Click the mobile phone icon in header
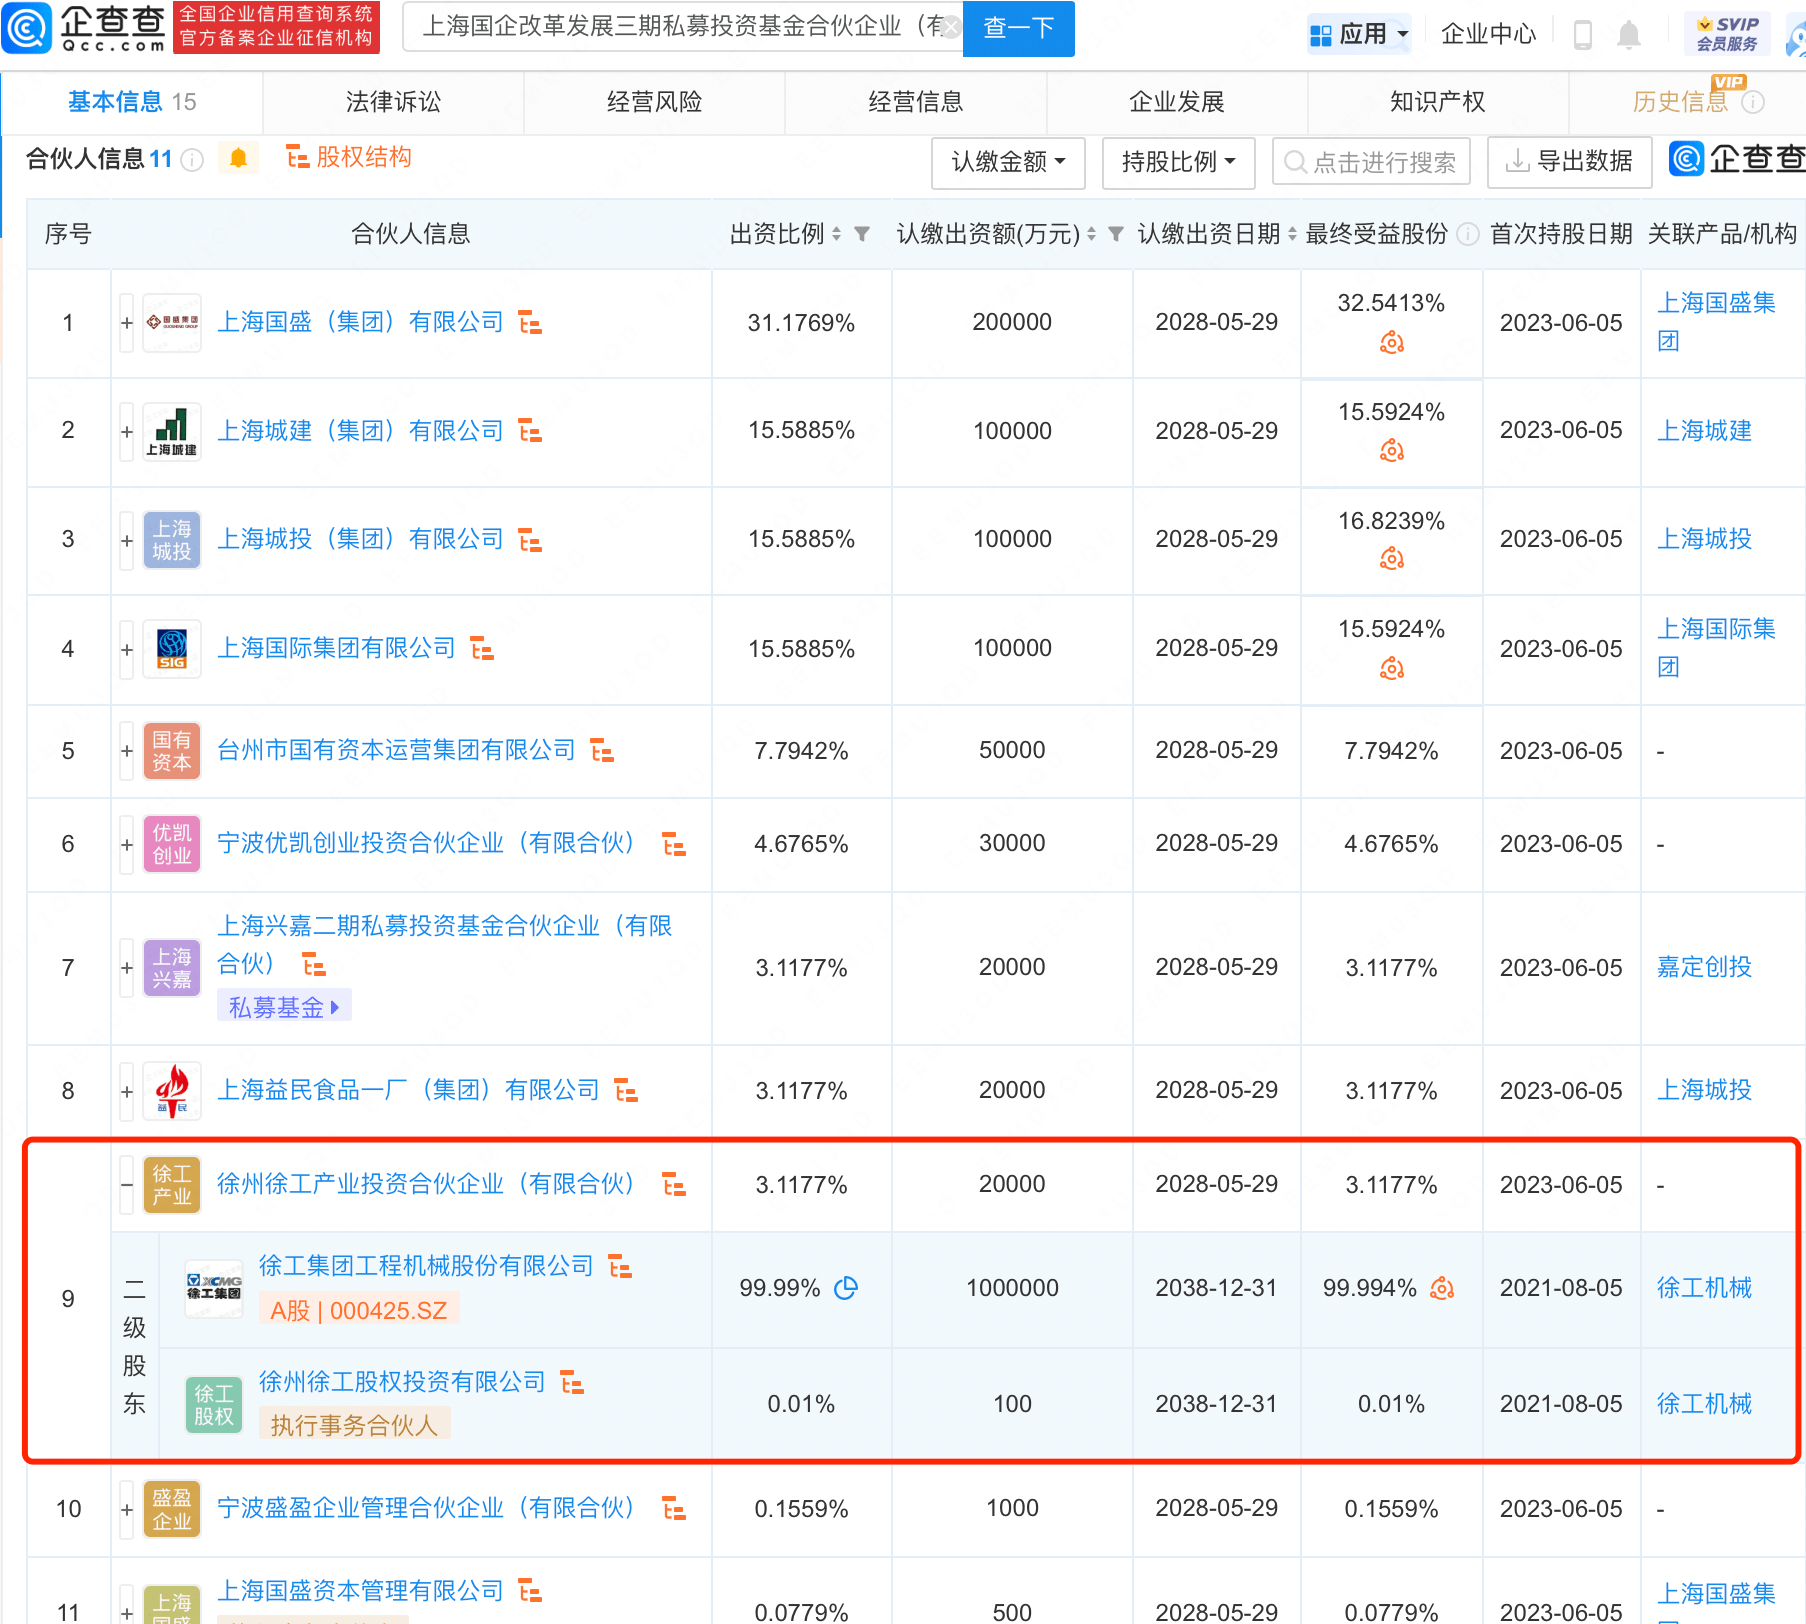Screen dimensions: 1806x1624 [x=1582, y=35]
